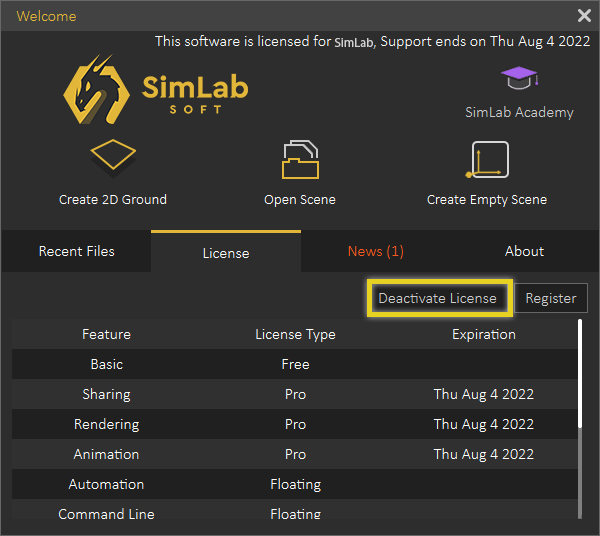This screenshot has width=600, height=536.
Task: Click the Open Scene folder icon
Action: point(300,161)
